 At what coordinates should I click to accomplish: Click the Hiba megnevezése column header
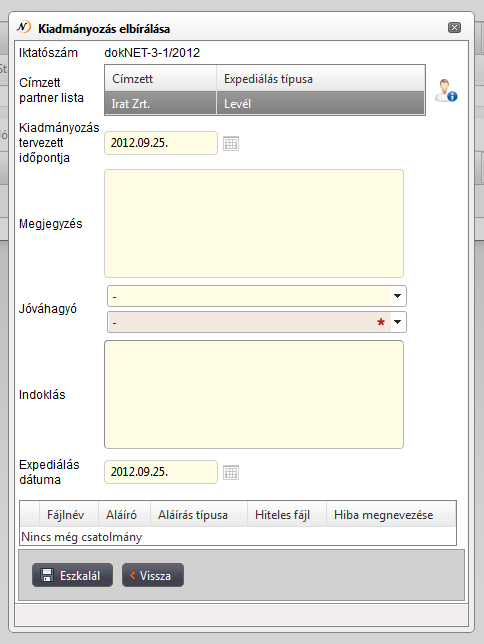click(x=391, y=514)
